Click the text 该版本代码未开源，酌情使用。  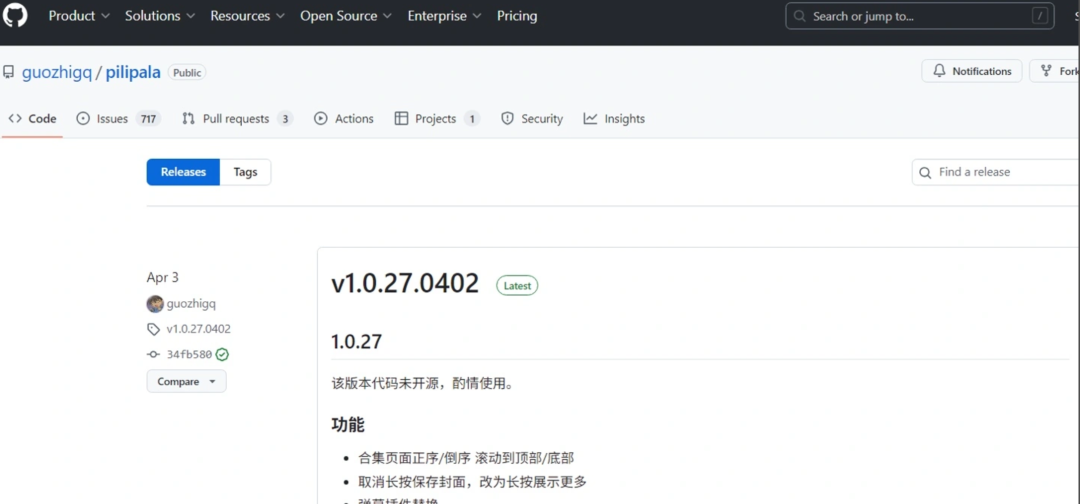coord(423,384)
